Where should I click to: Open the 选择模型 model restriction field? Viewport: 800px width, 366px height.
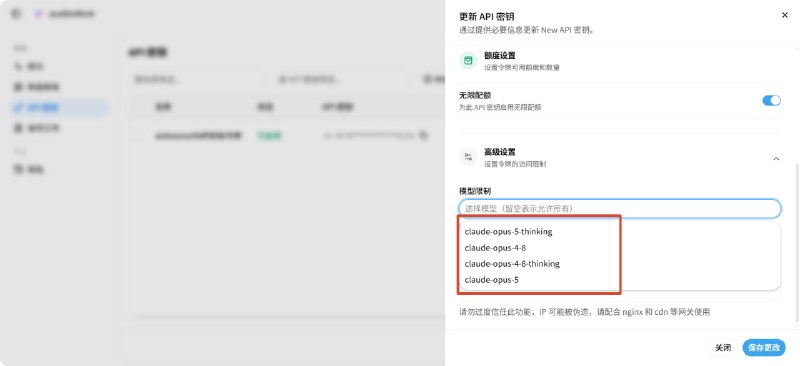coord(620,208)
